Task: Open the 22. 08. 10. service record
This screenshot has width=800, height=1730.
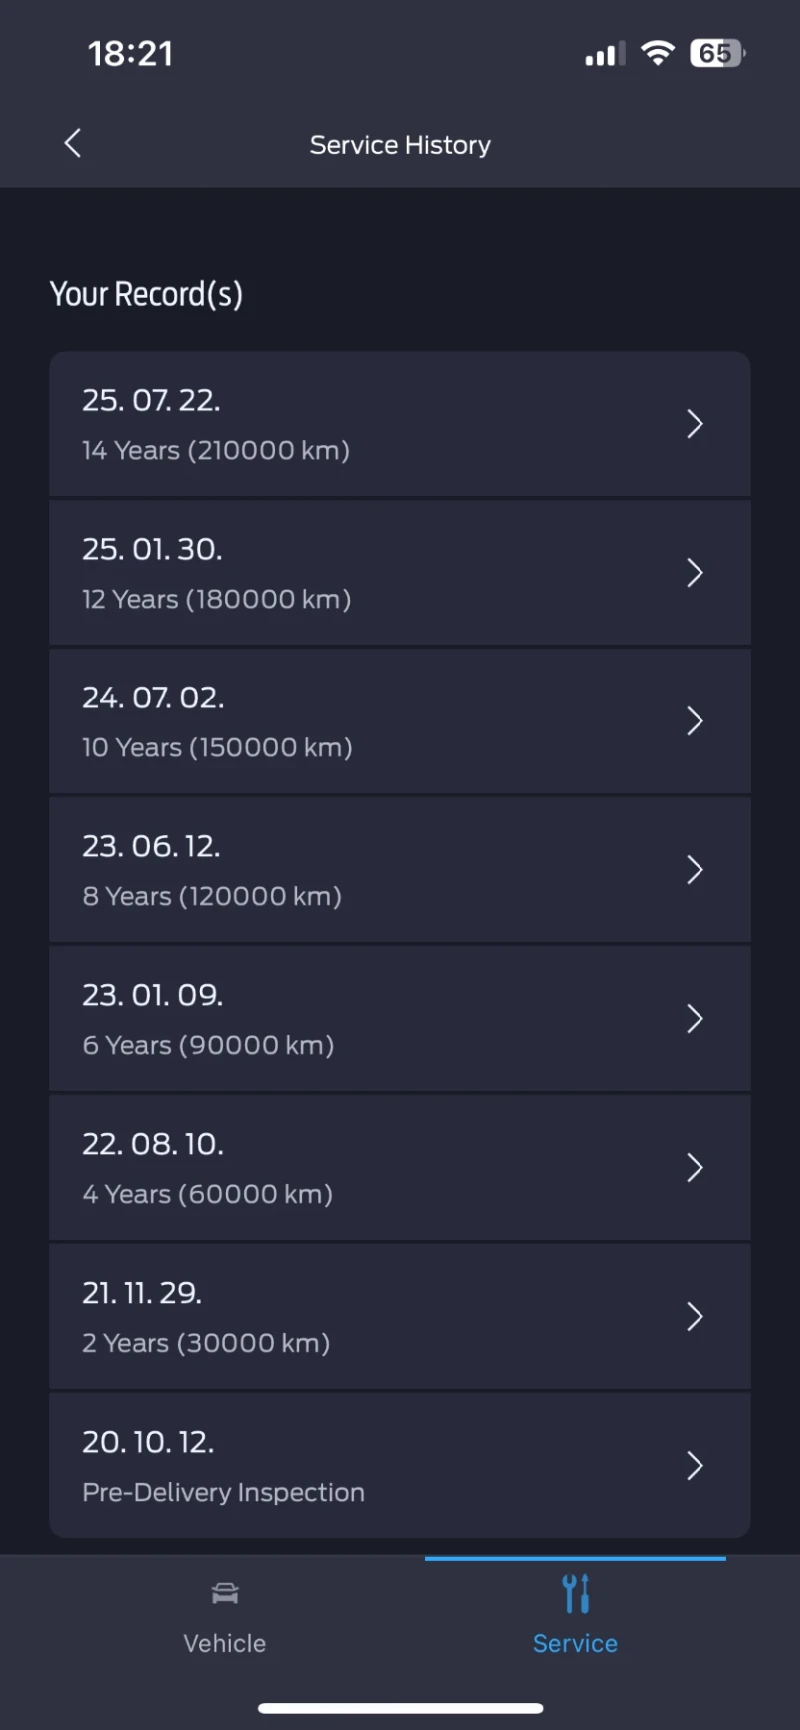Action: point(153,1144)
